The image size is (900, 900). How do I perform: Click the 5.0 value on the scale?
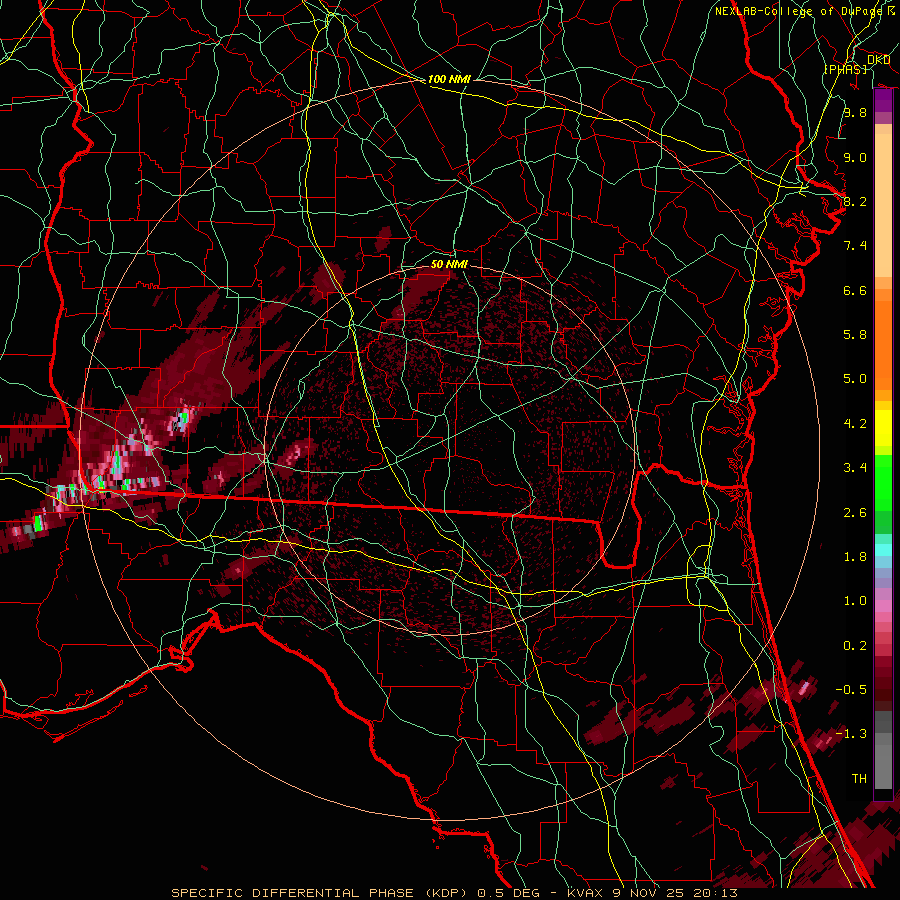pyautogui.click(x=855, y=379)
